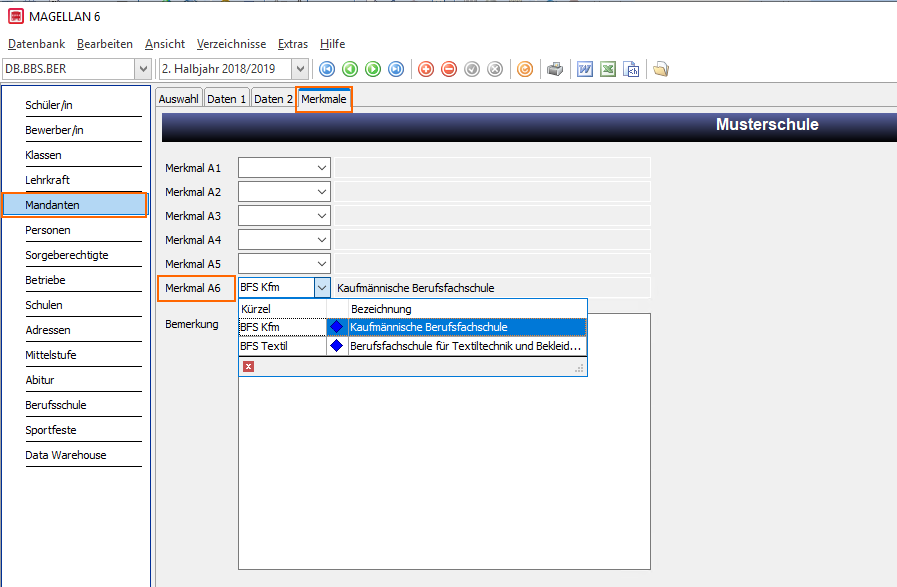Image resolution: width=897 pixels, height=587 pixels.
Task: Open the printer icon in toolbar
Action: click(x=555, y=69)
